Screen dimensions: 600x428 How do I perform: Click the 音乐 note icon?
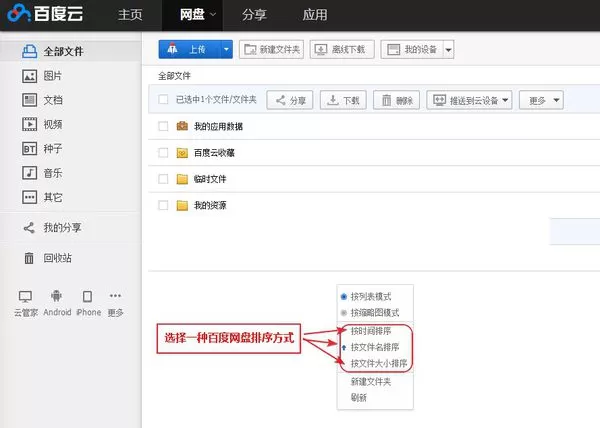tap(29, 173)
